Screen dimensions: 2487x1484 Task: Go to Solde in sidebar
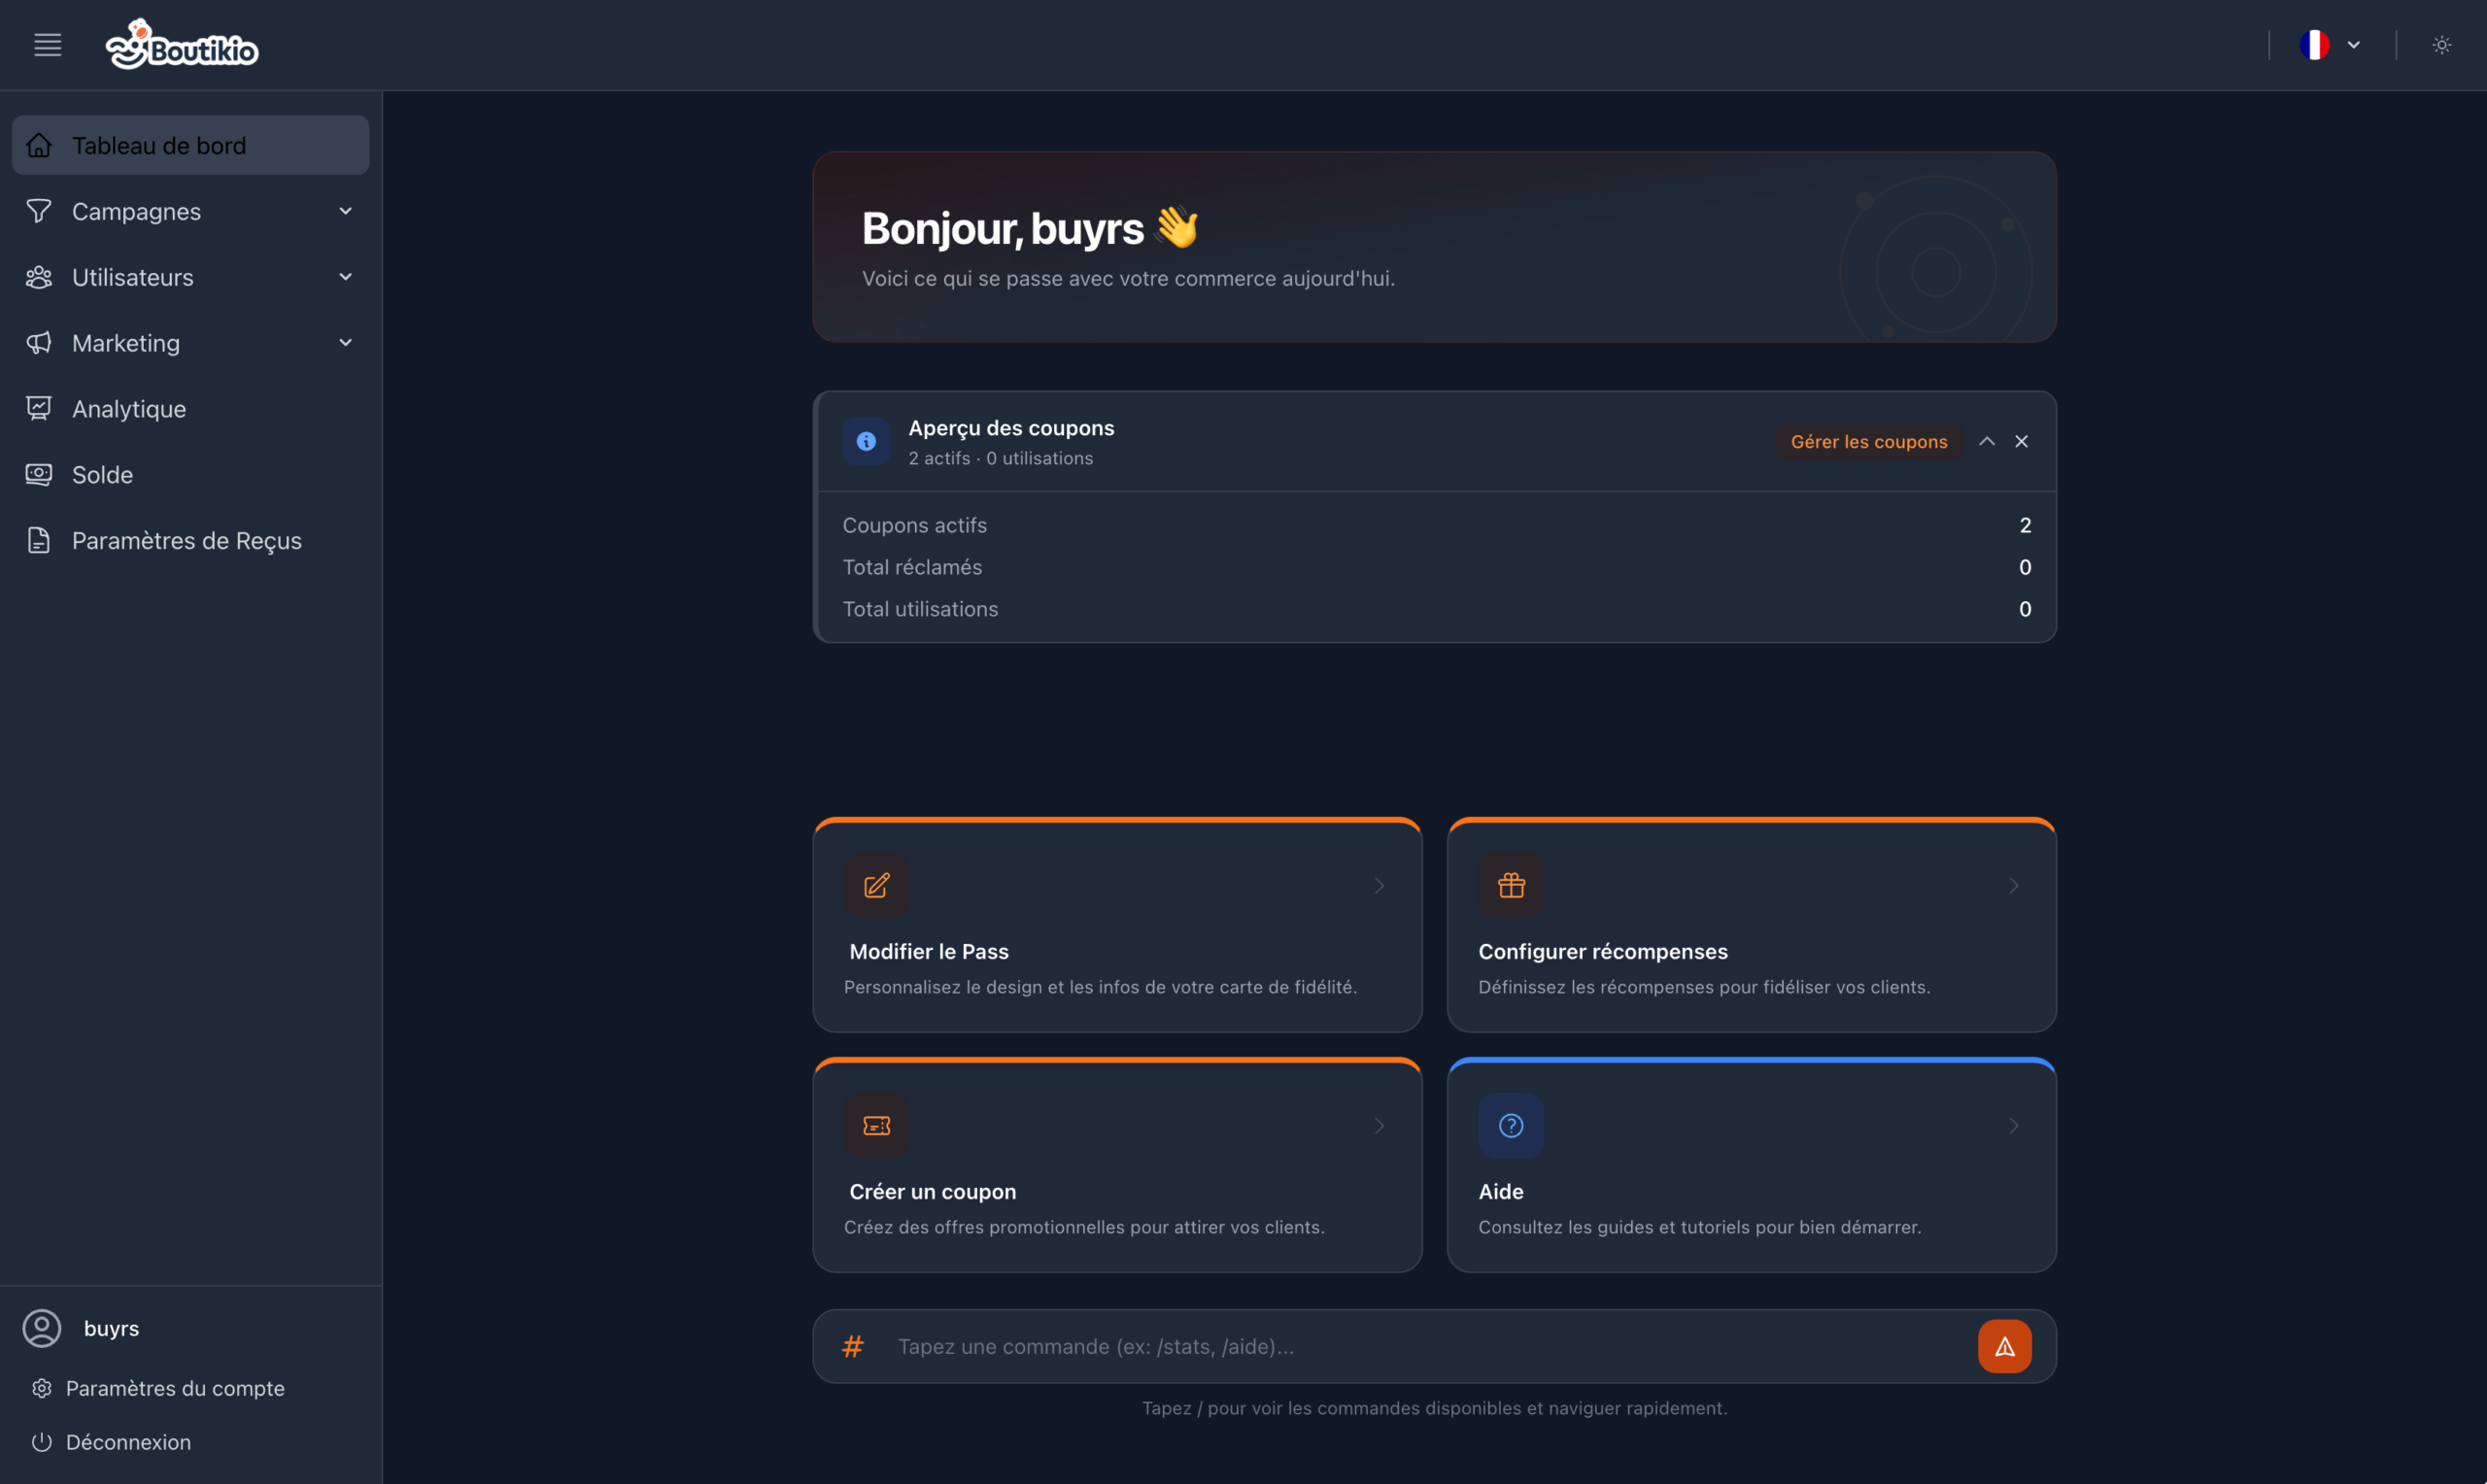point(102,475)
